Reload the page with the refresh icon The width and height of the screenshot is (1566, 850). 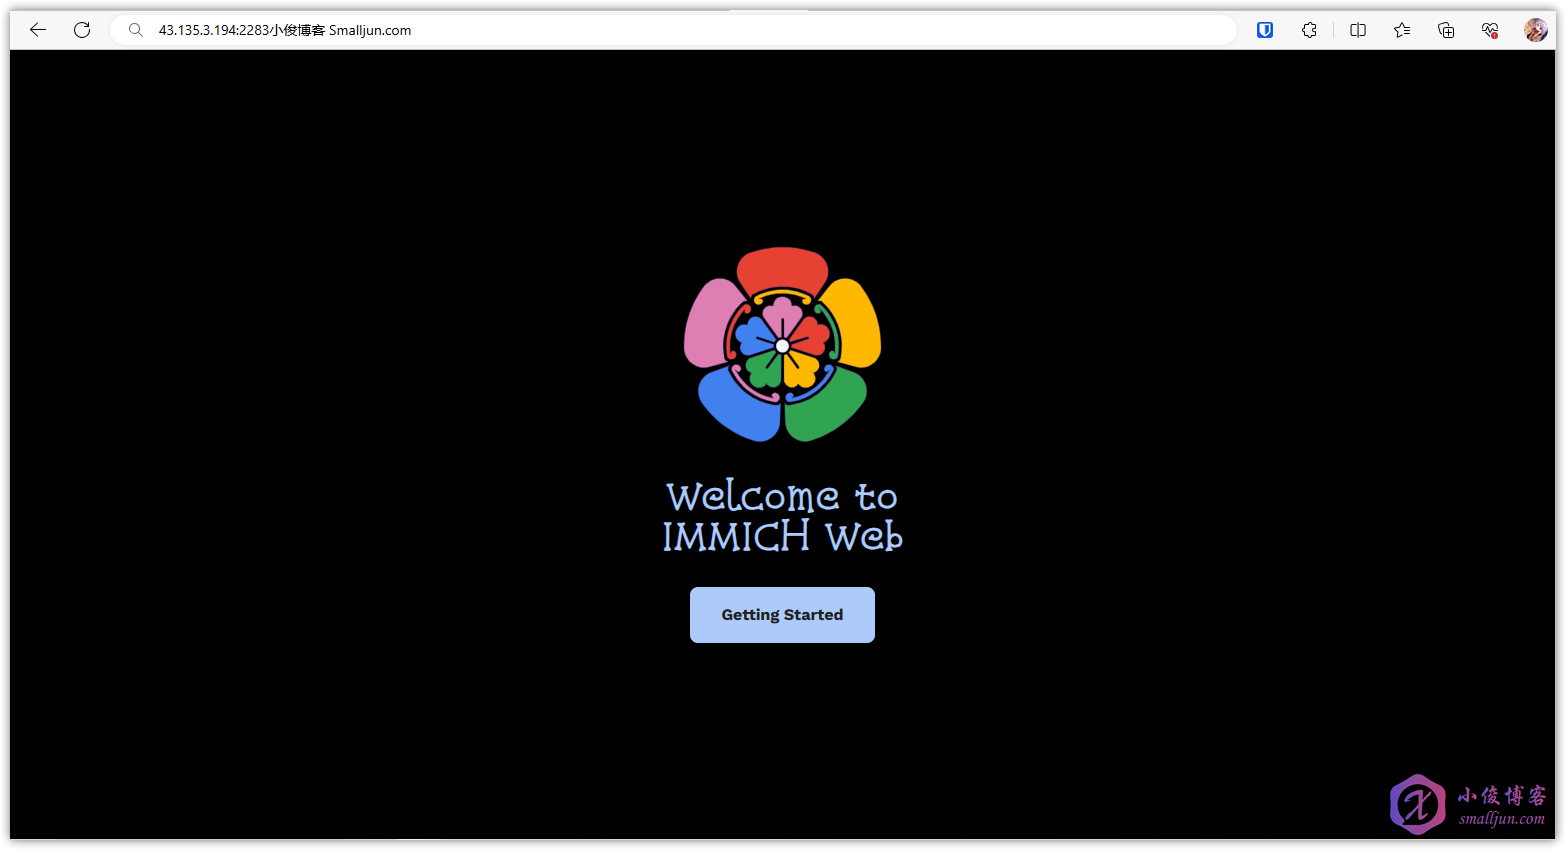click(x=82, y=30)
